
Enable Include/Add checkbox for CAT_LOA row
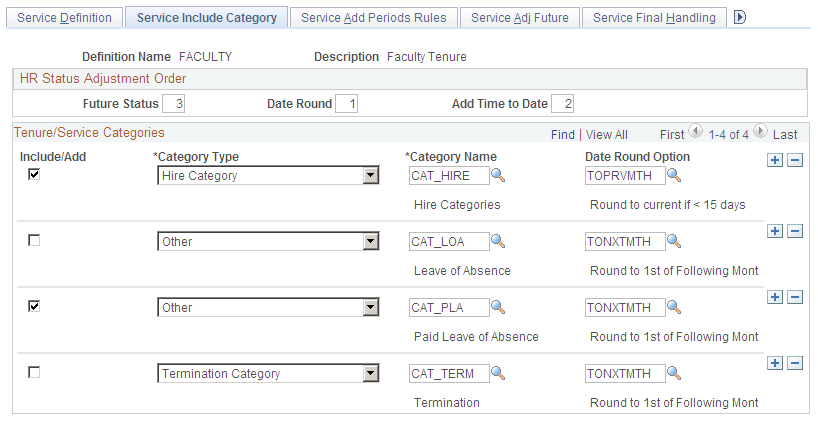(35, 240)
